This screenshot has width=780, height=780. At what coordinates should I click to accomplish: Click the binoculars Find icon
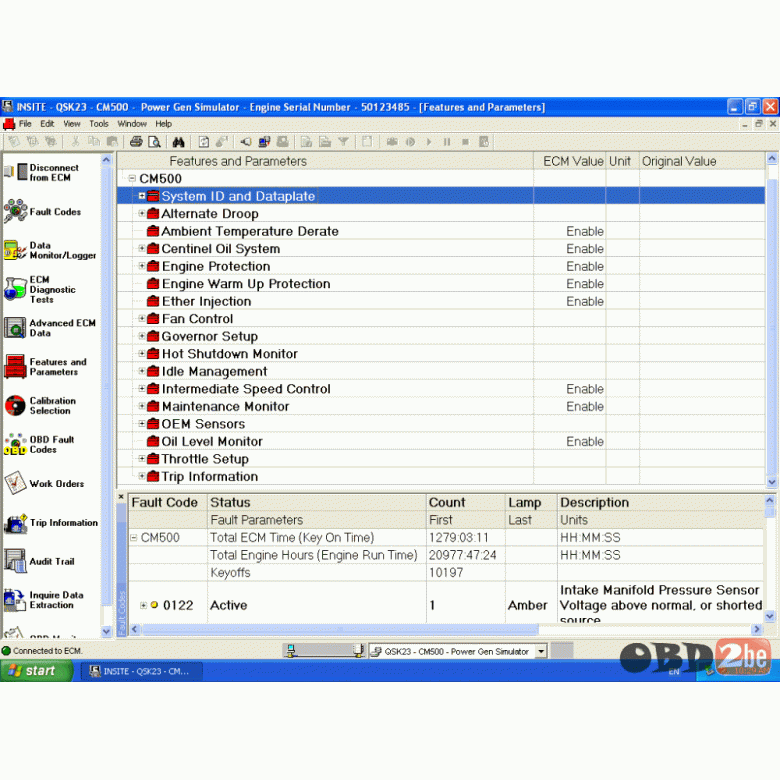(178, 142)
